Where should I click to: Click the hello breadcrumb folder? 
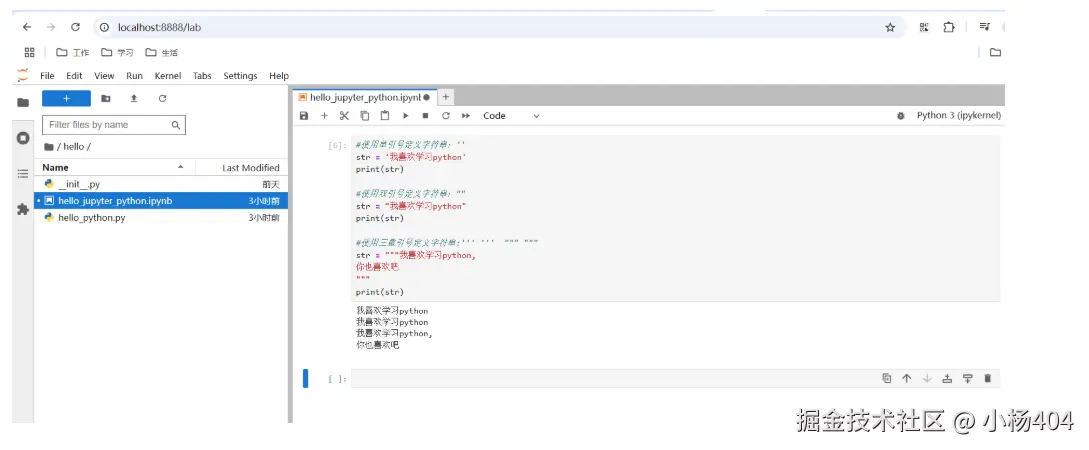[x=73, y=147]
